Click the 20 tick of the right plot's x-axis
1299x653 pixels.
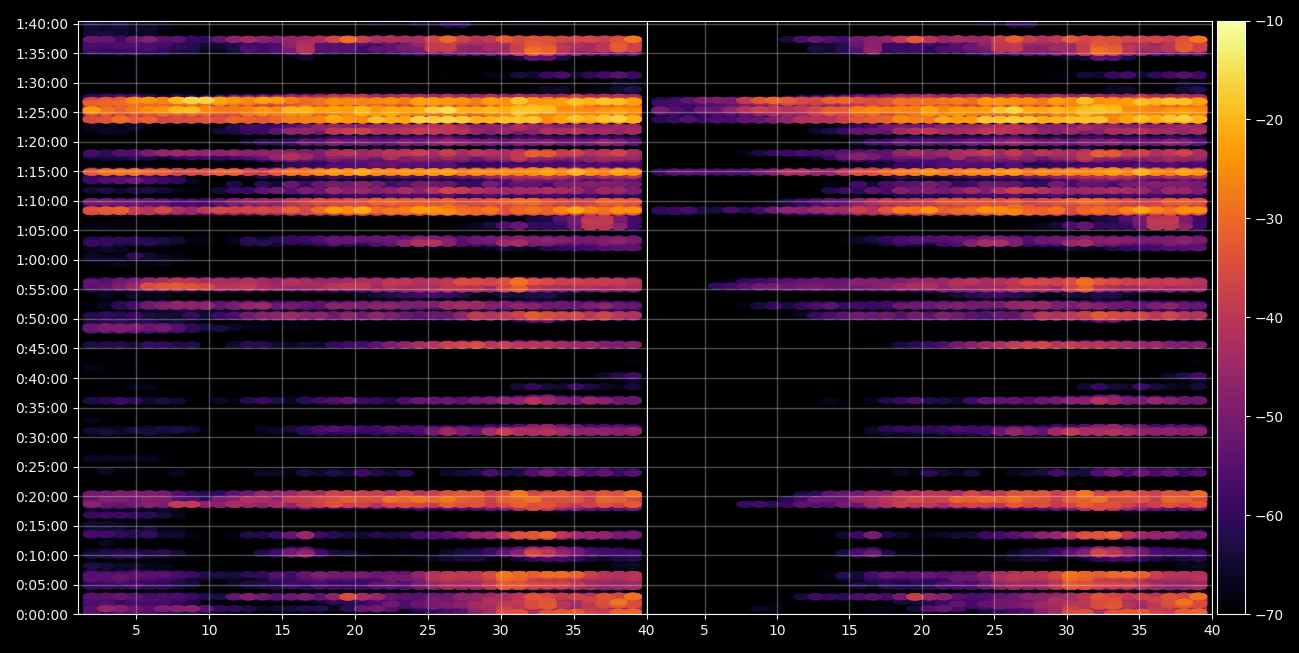(x=921, y=631)
